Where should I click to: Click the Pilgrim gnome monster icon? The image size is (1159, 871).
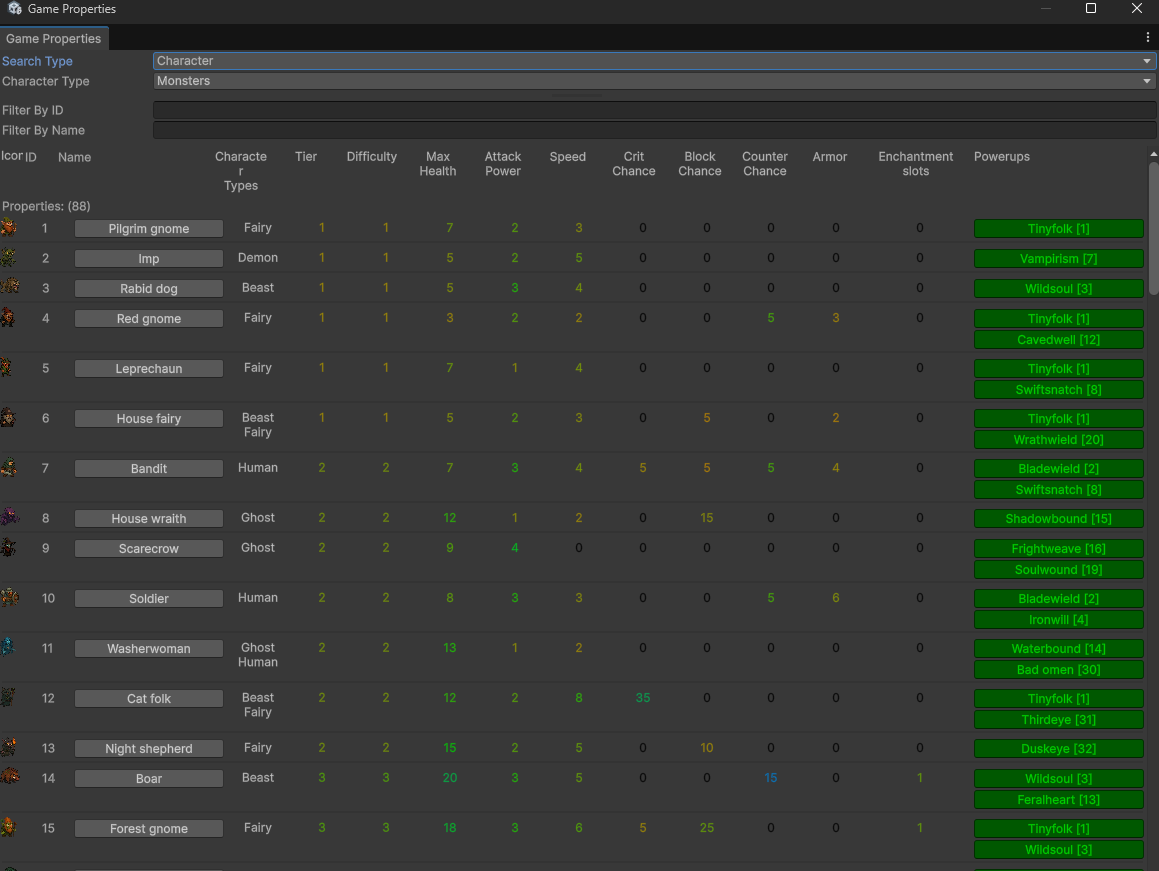pos(9,228)
